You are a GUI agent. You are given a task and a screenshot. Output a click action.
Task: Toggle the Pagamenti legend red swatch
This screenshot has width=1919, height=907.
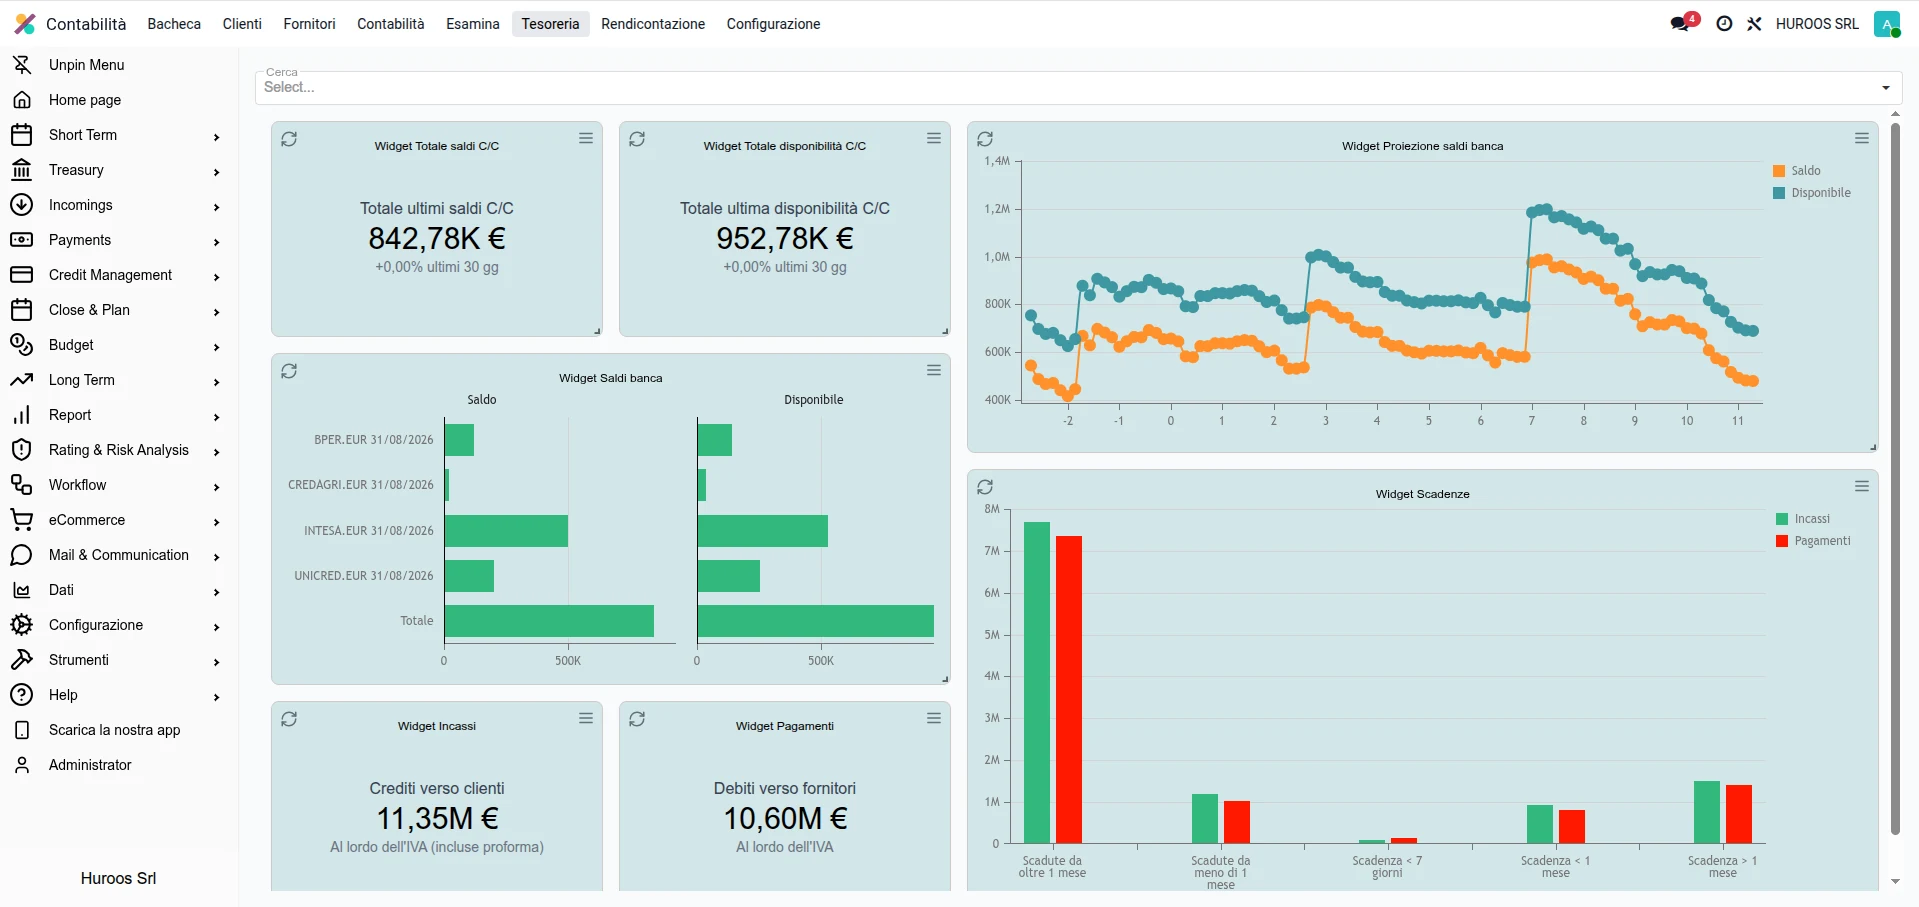1782,541
